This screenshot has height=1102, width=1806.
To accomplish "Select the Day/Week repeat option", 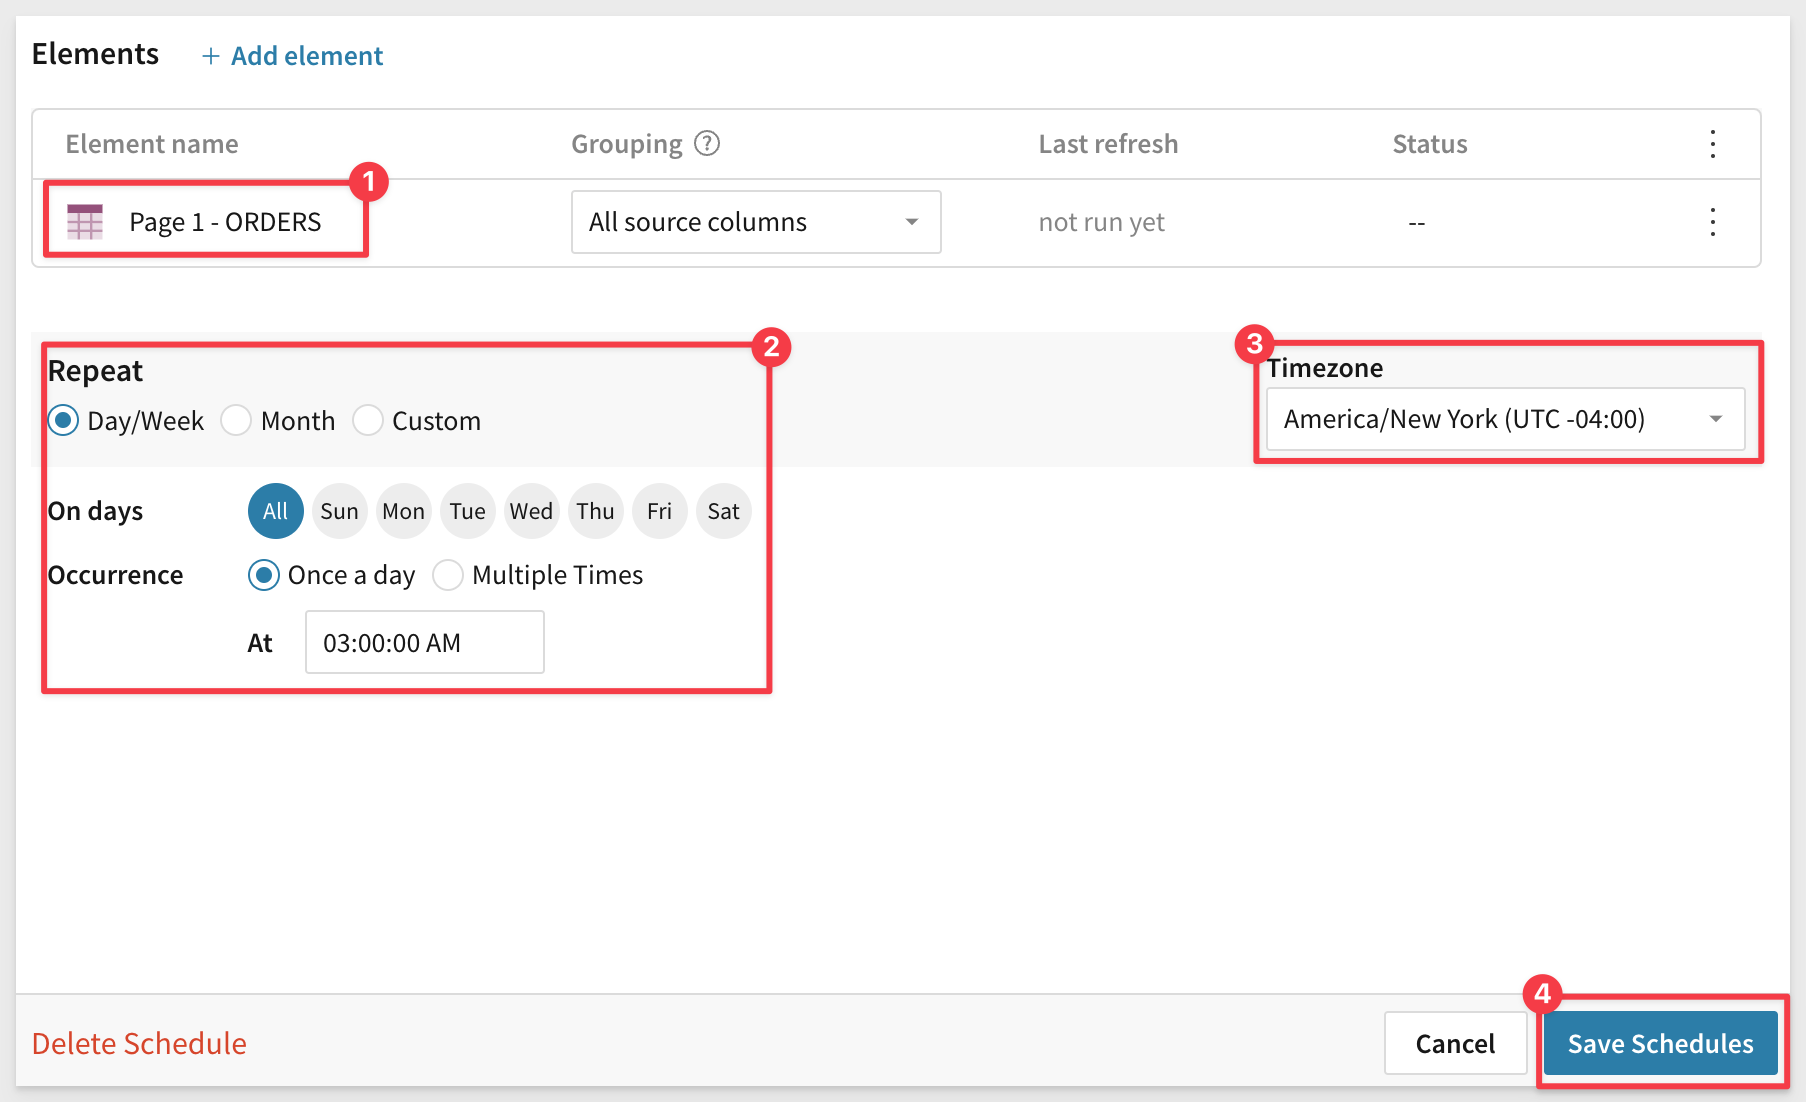I will [63, 420].
